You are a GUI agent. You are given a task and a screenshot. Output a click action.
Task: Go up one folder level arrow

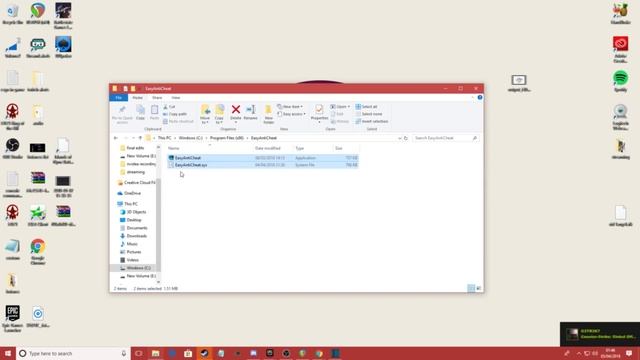coord(140,138)
